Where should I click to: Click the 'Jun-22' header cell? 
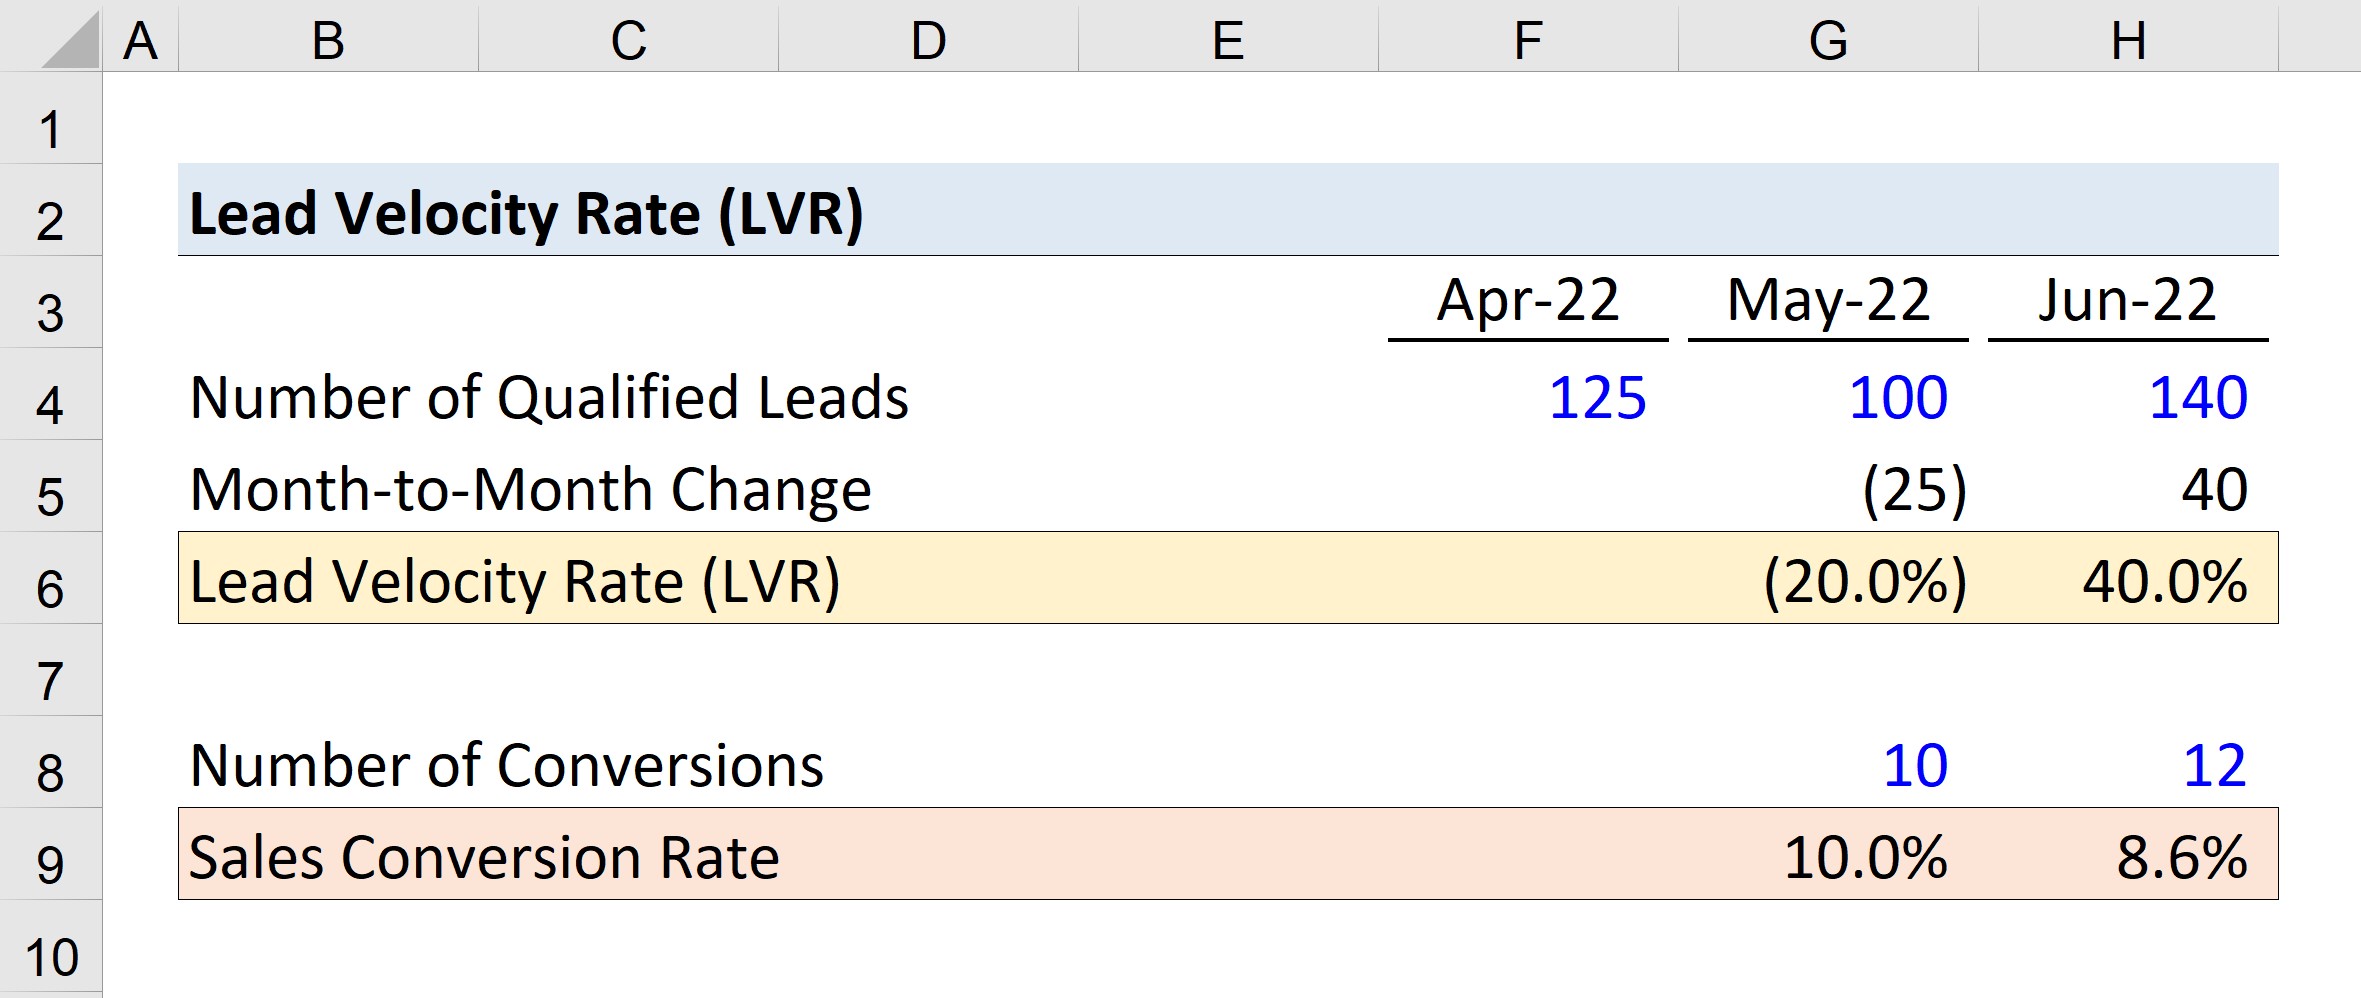click(2128, 300)
